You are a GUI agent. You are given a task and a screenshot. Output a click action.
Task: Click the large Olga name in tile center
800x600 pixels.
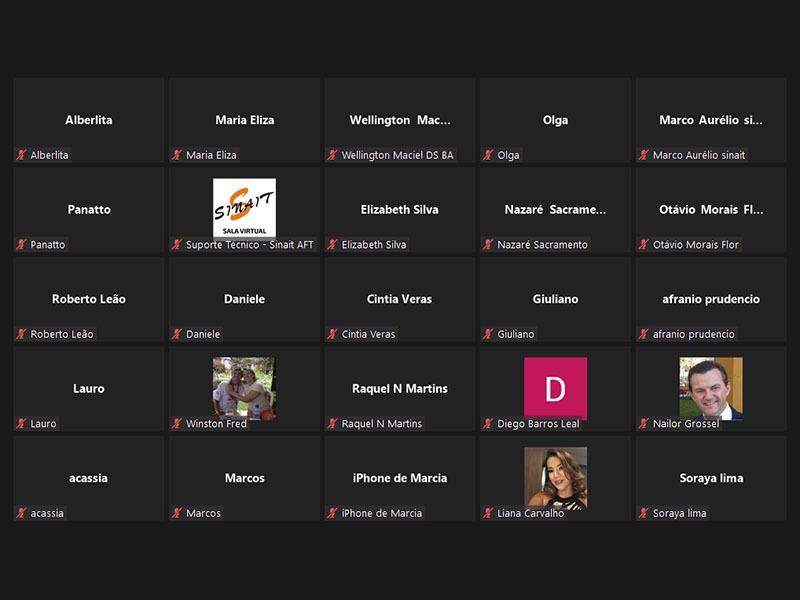[556, 120]
